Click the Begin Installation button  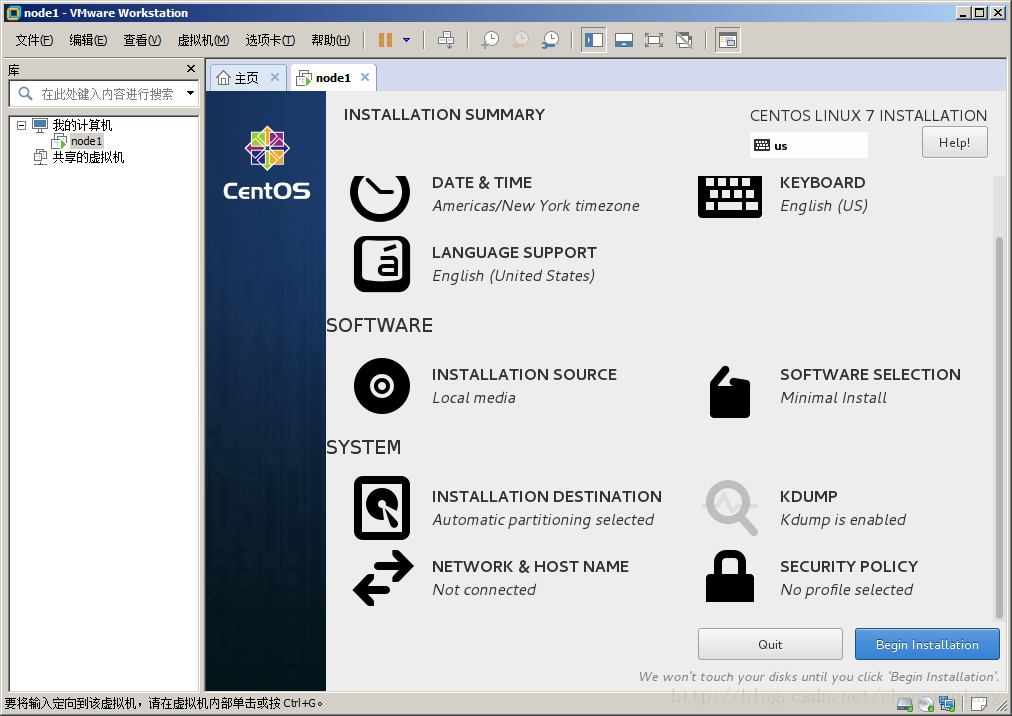point(927,644)
